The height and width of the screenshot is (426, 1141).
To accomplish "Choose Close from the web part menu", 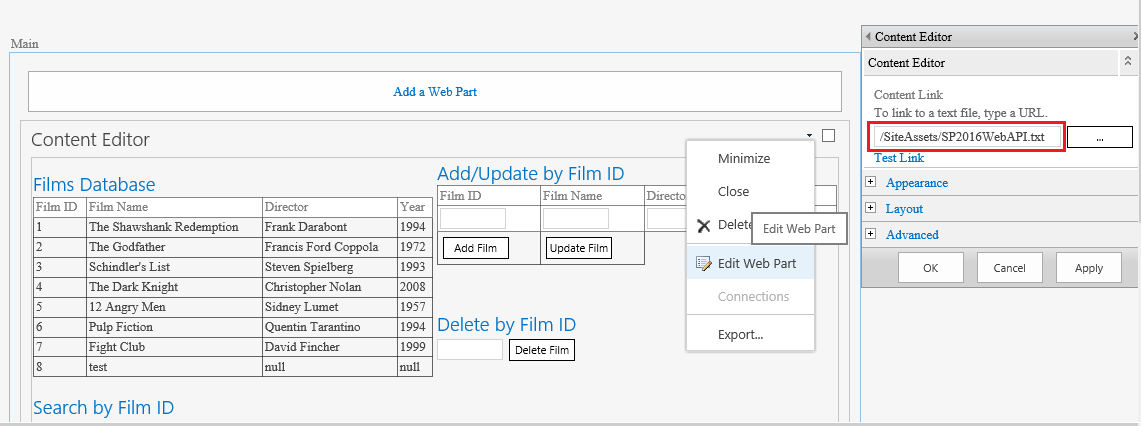I will (x=733, y=192).
